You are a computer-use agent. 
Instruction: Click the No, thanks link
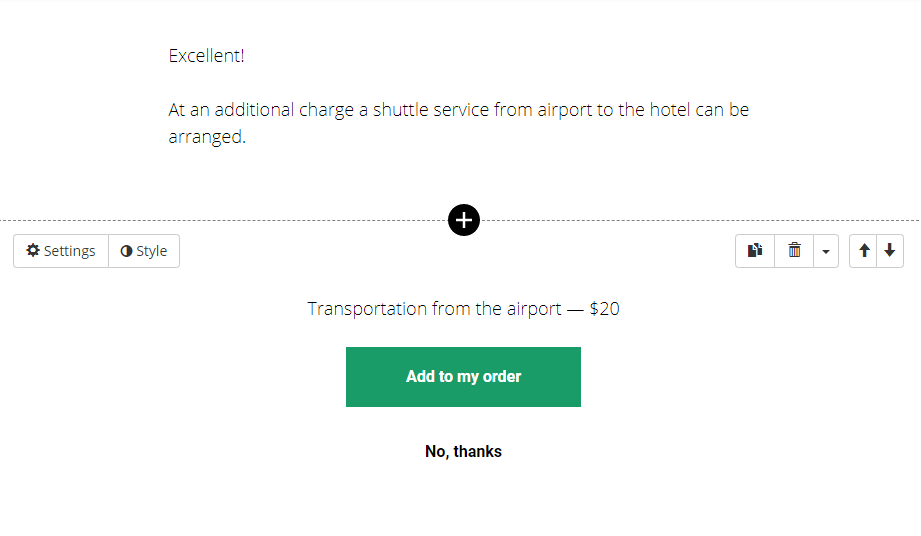[463, 451]
